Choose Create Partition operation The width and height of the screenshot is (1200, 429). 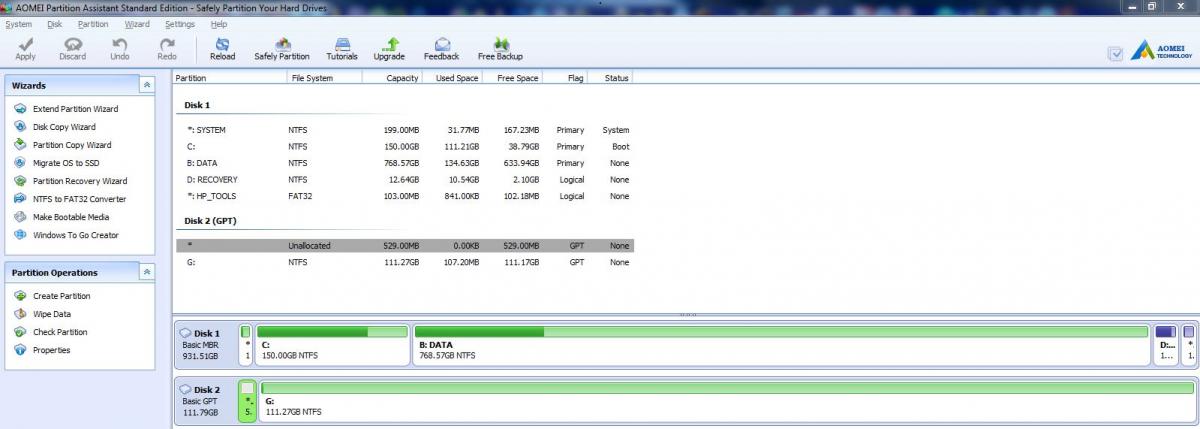(x=61, y=296)
